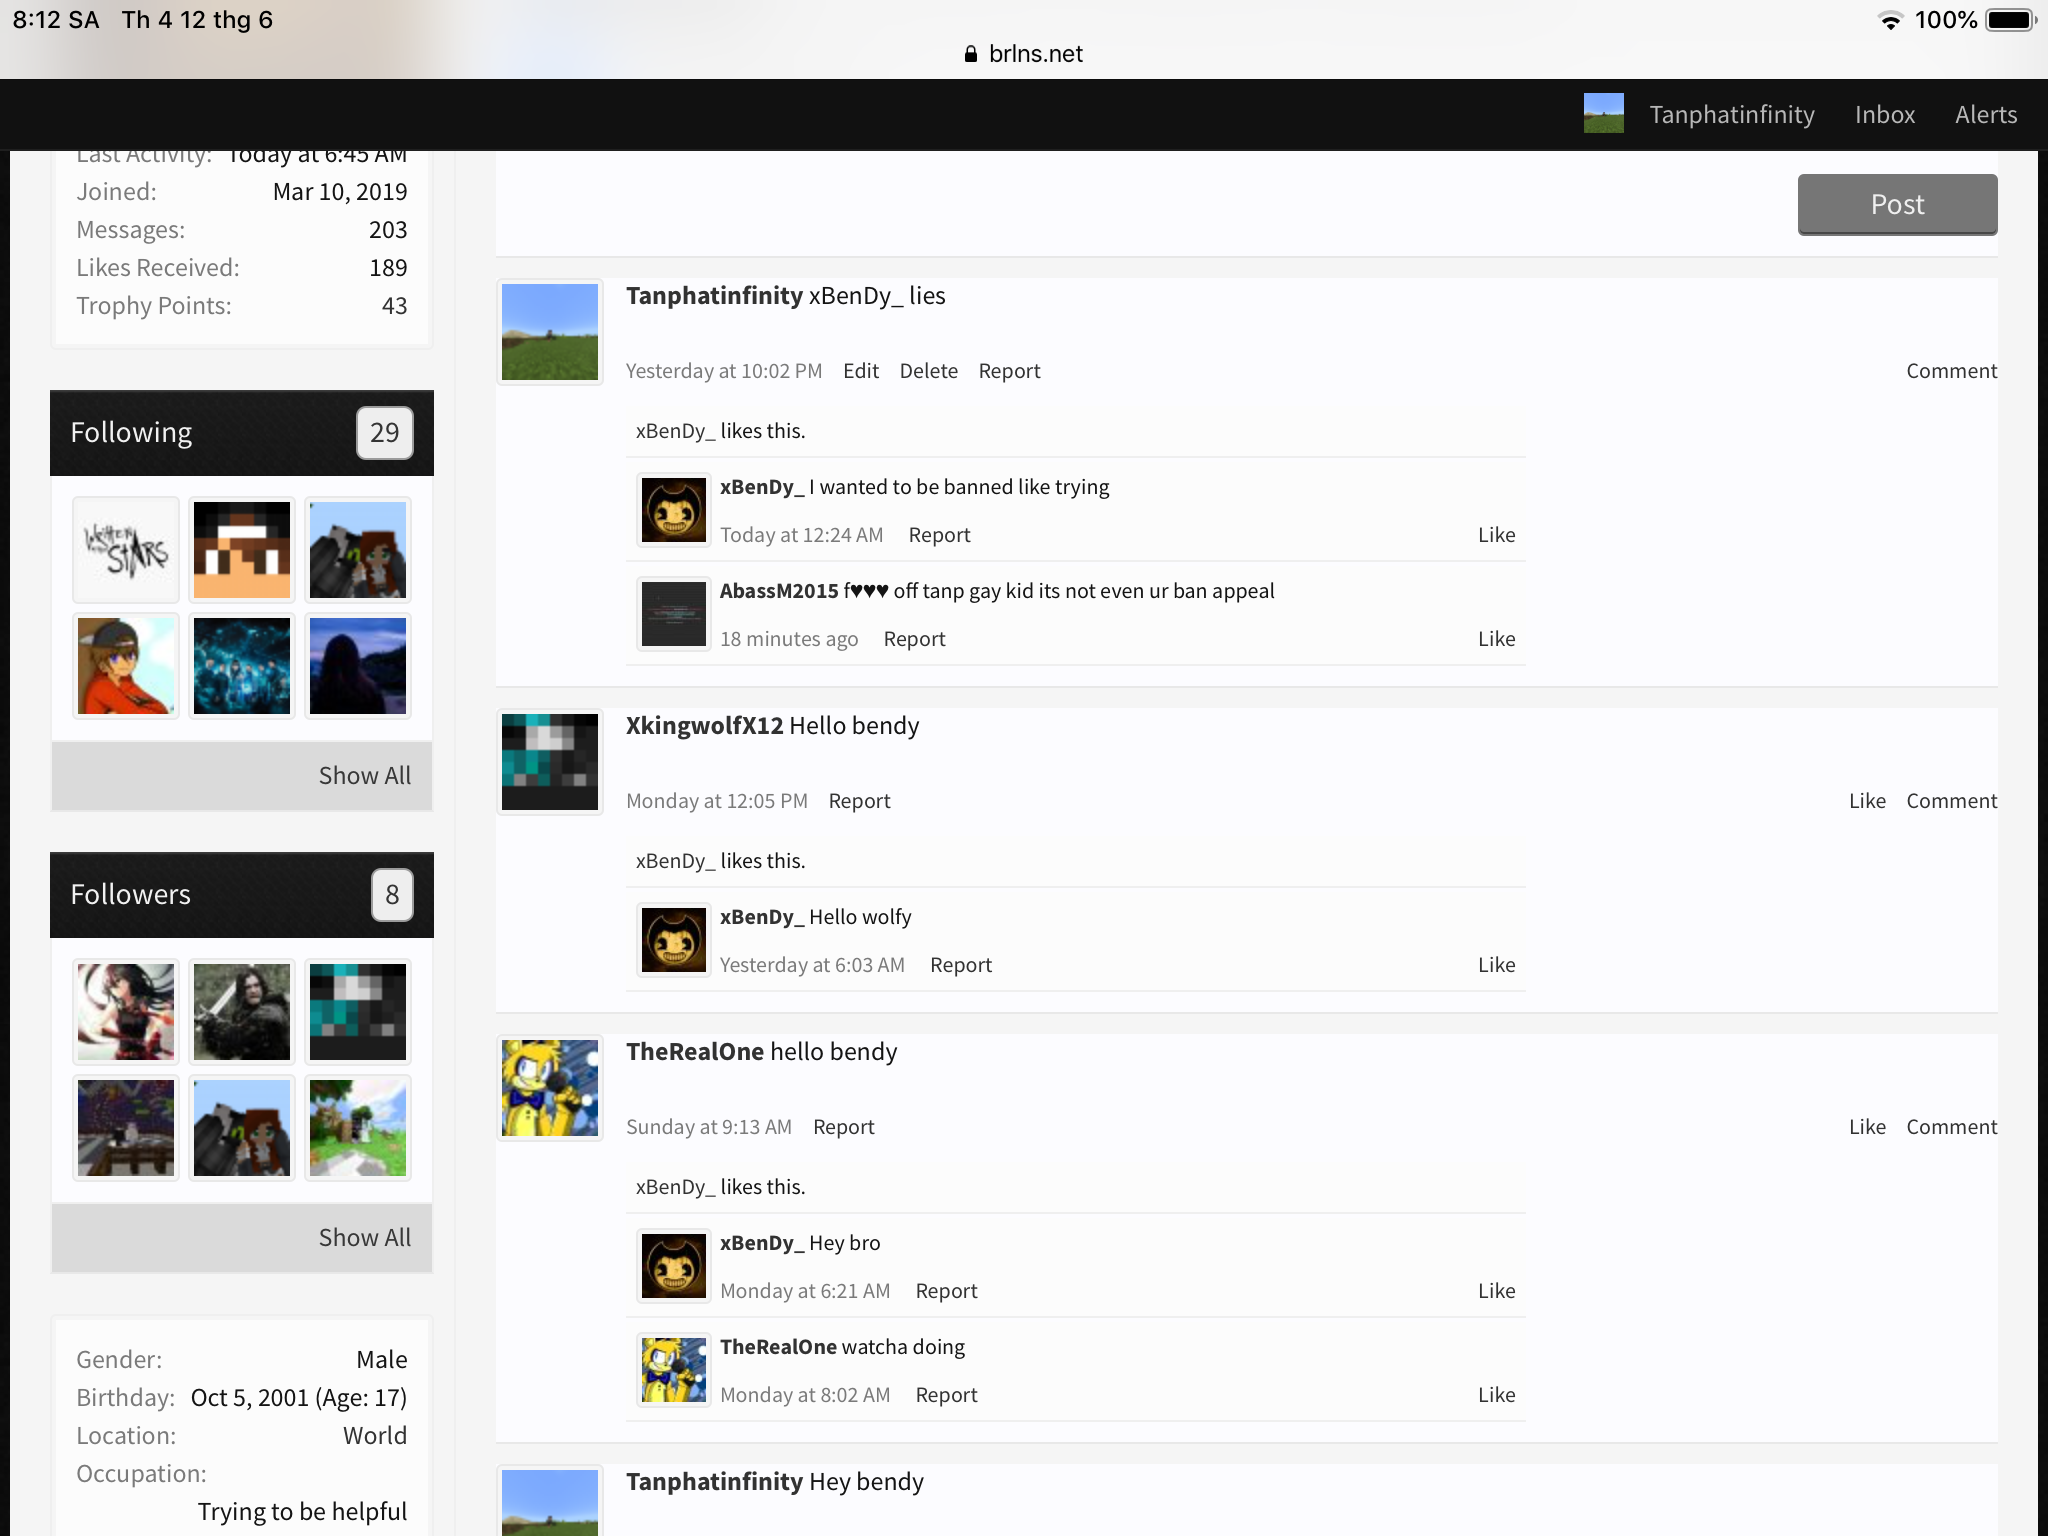The height and width of the screenshot is (1536, 2048).
Task: Show All followers
Action: [364, 1238]
